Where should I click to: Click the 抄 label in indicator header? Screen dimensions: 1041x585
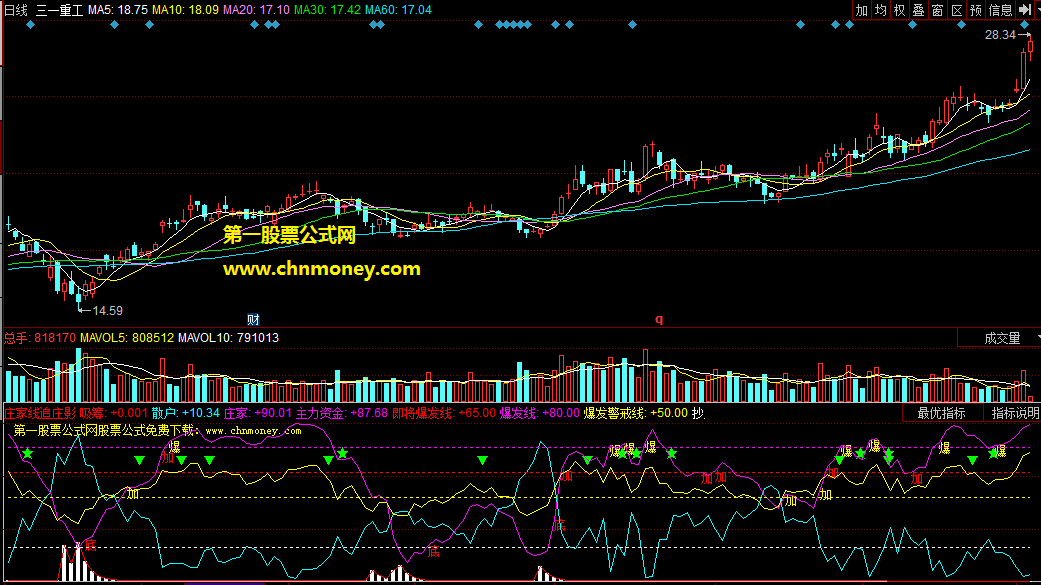click(x=698, y=413)
